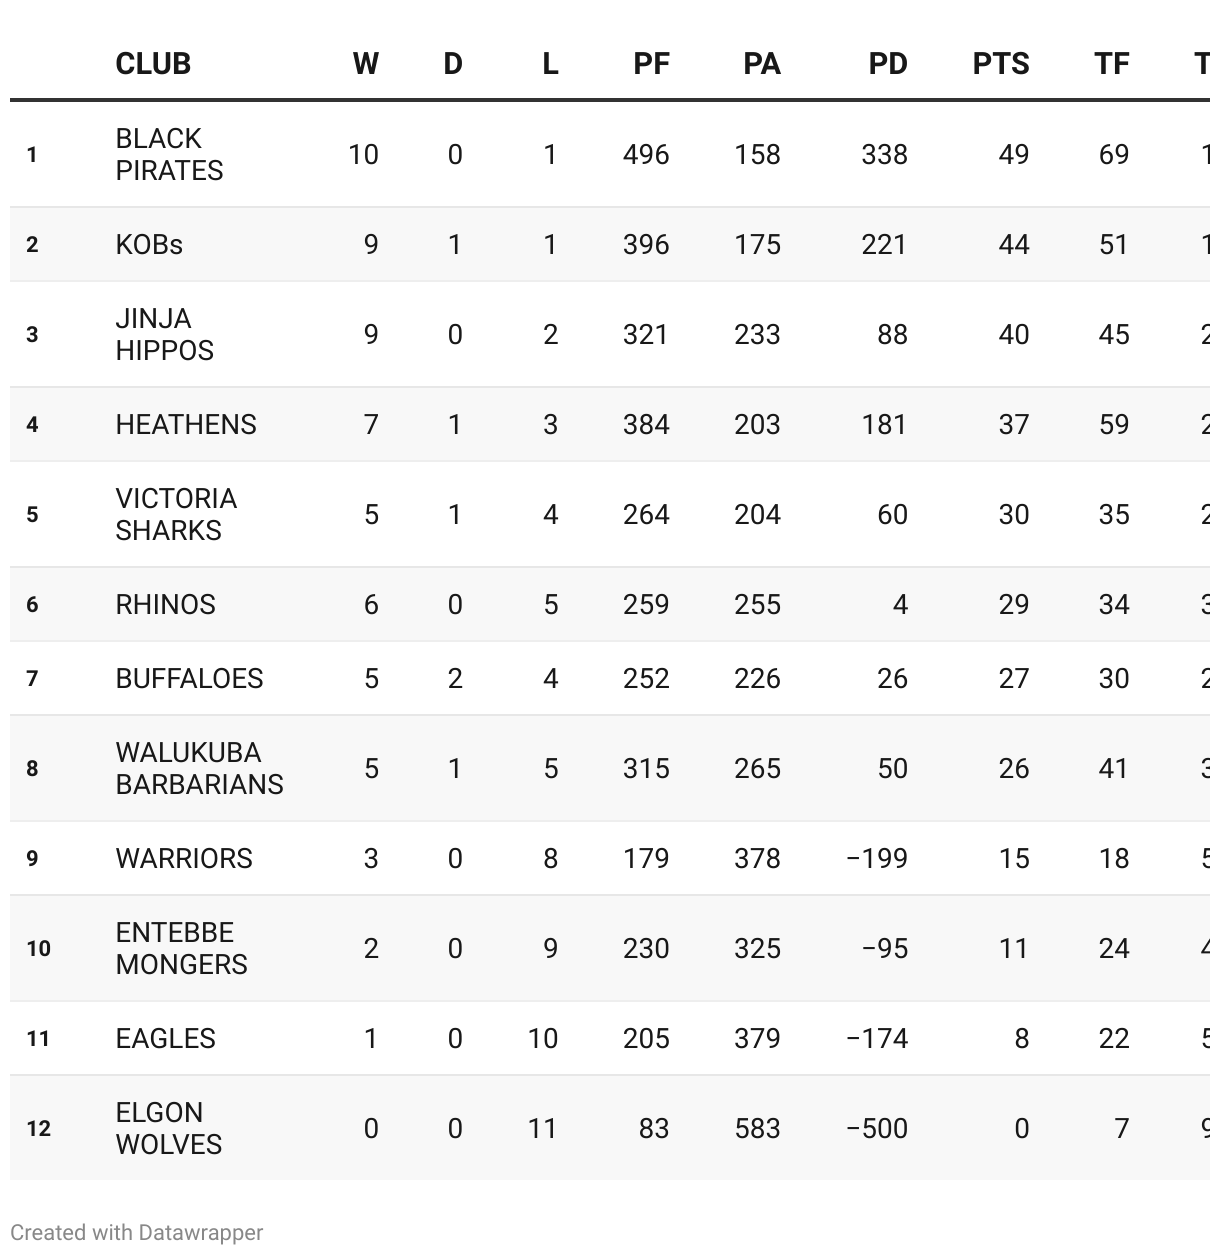Screen dimensions: 1220x1256
Task: Click the PF column header
Action: coord(651,64)
